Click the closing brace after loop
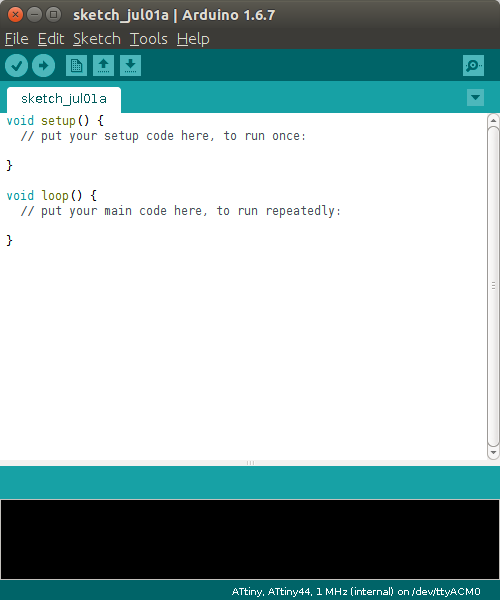This screenshot has height=600, width=500. coord(10,241)
